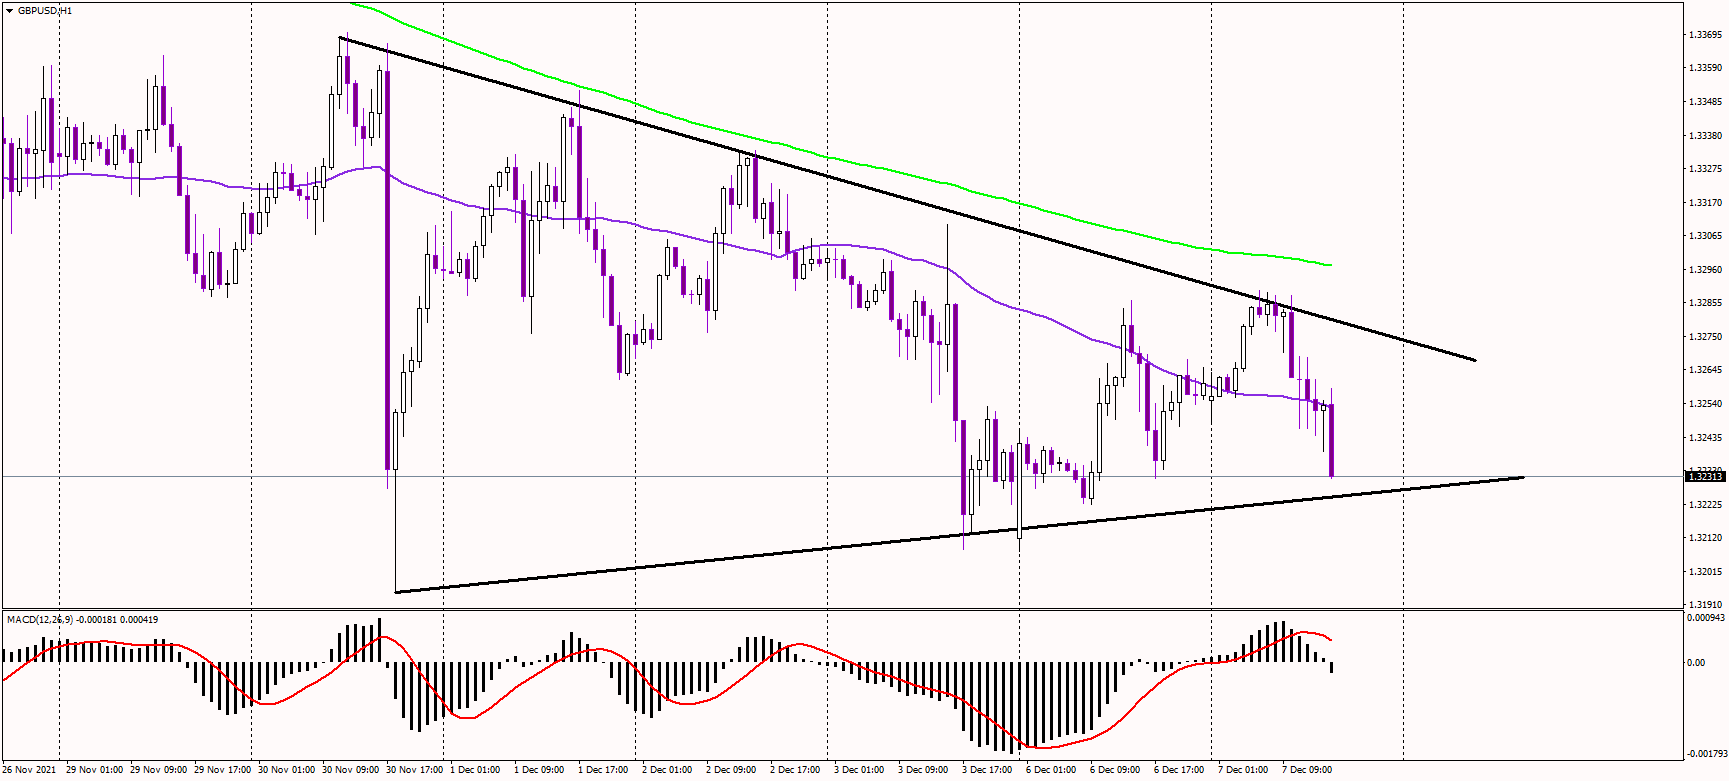Click price level 1.32120 on scale

coord(1705,538)
